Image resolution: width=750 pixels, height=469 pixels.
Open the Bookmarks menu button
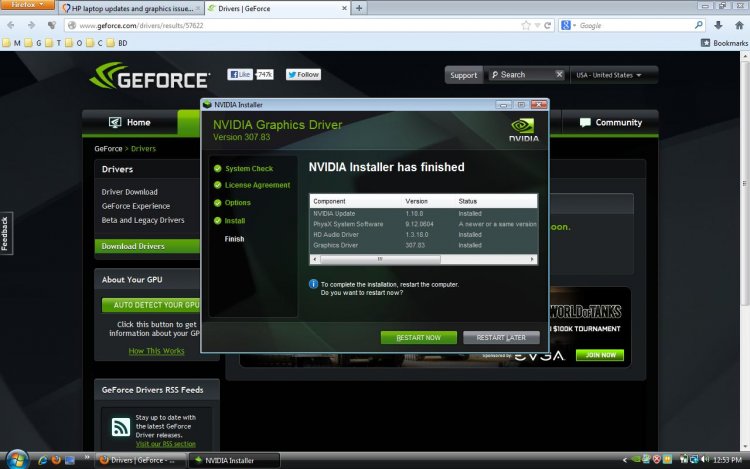pyautogui.click(x=724, y=43)
